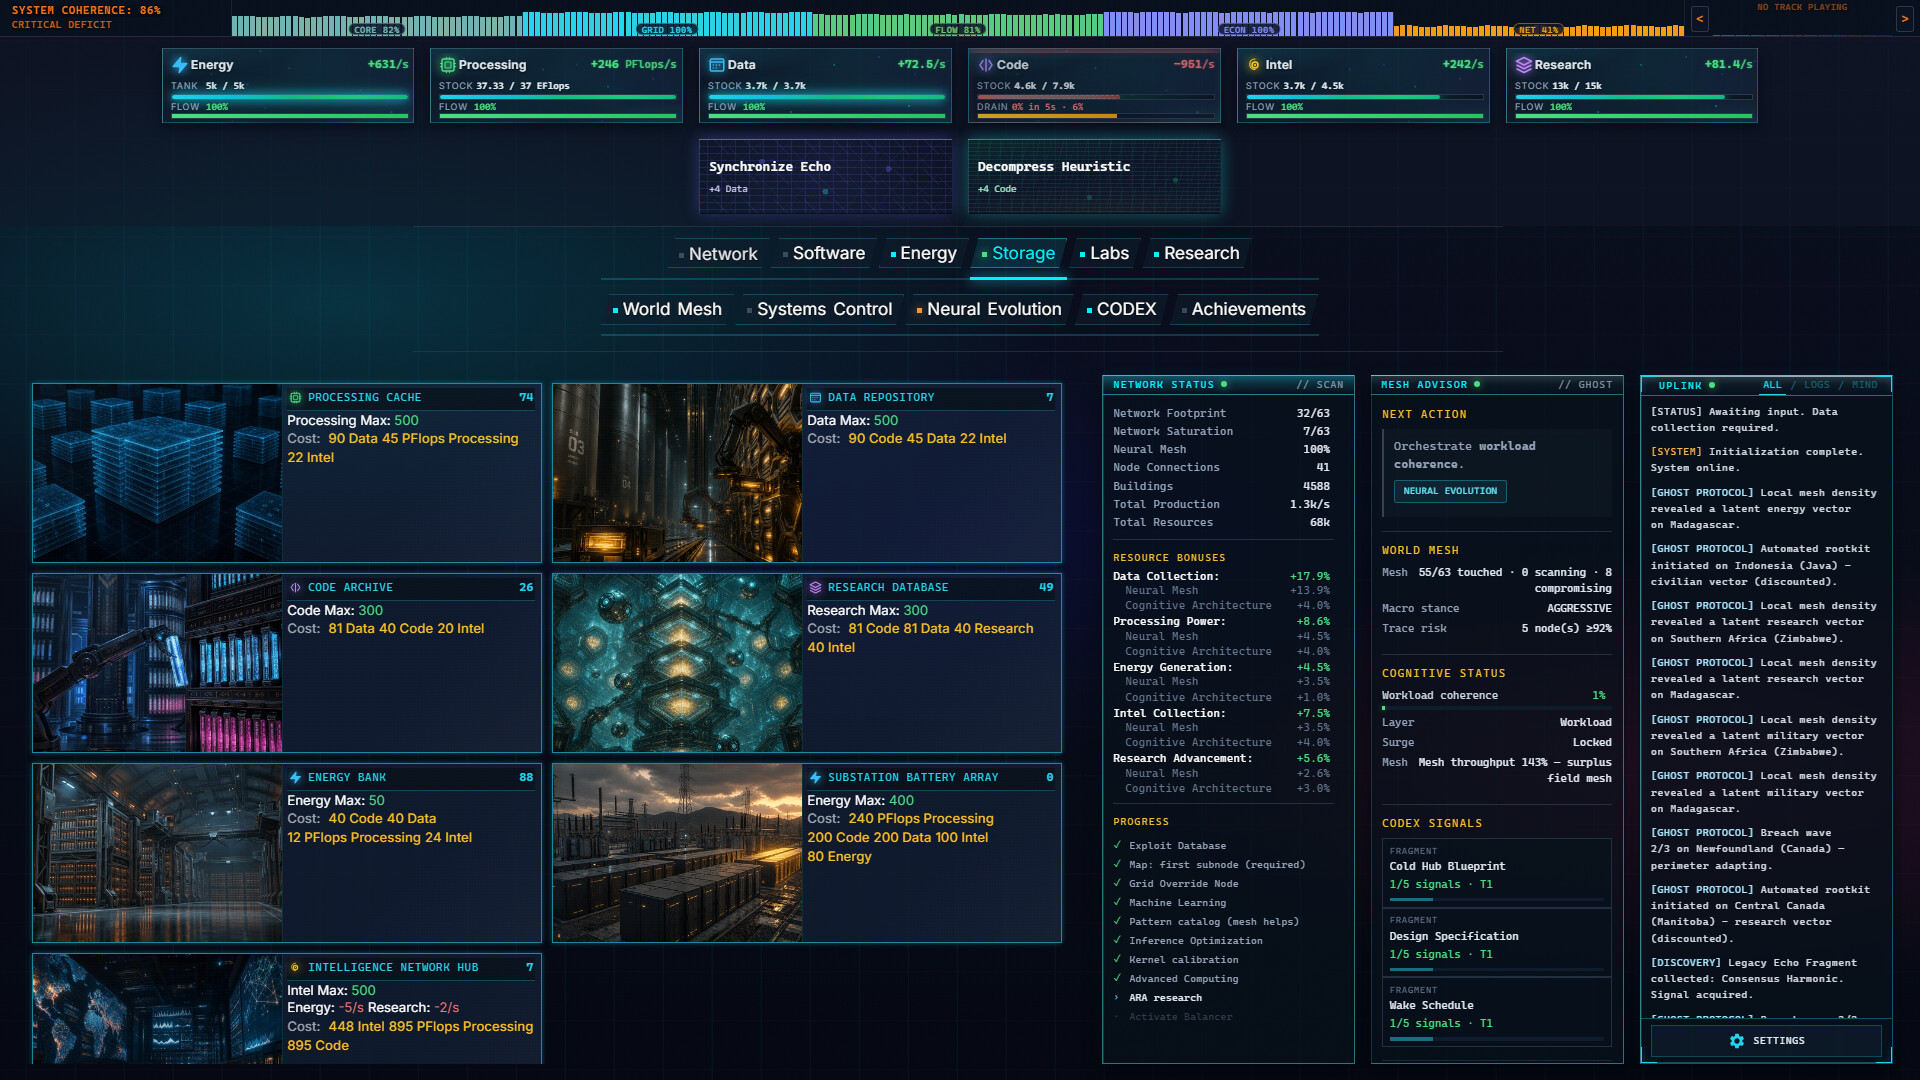
Task: Click the Research Database header icon
Action: pos(815,587)
